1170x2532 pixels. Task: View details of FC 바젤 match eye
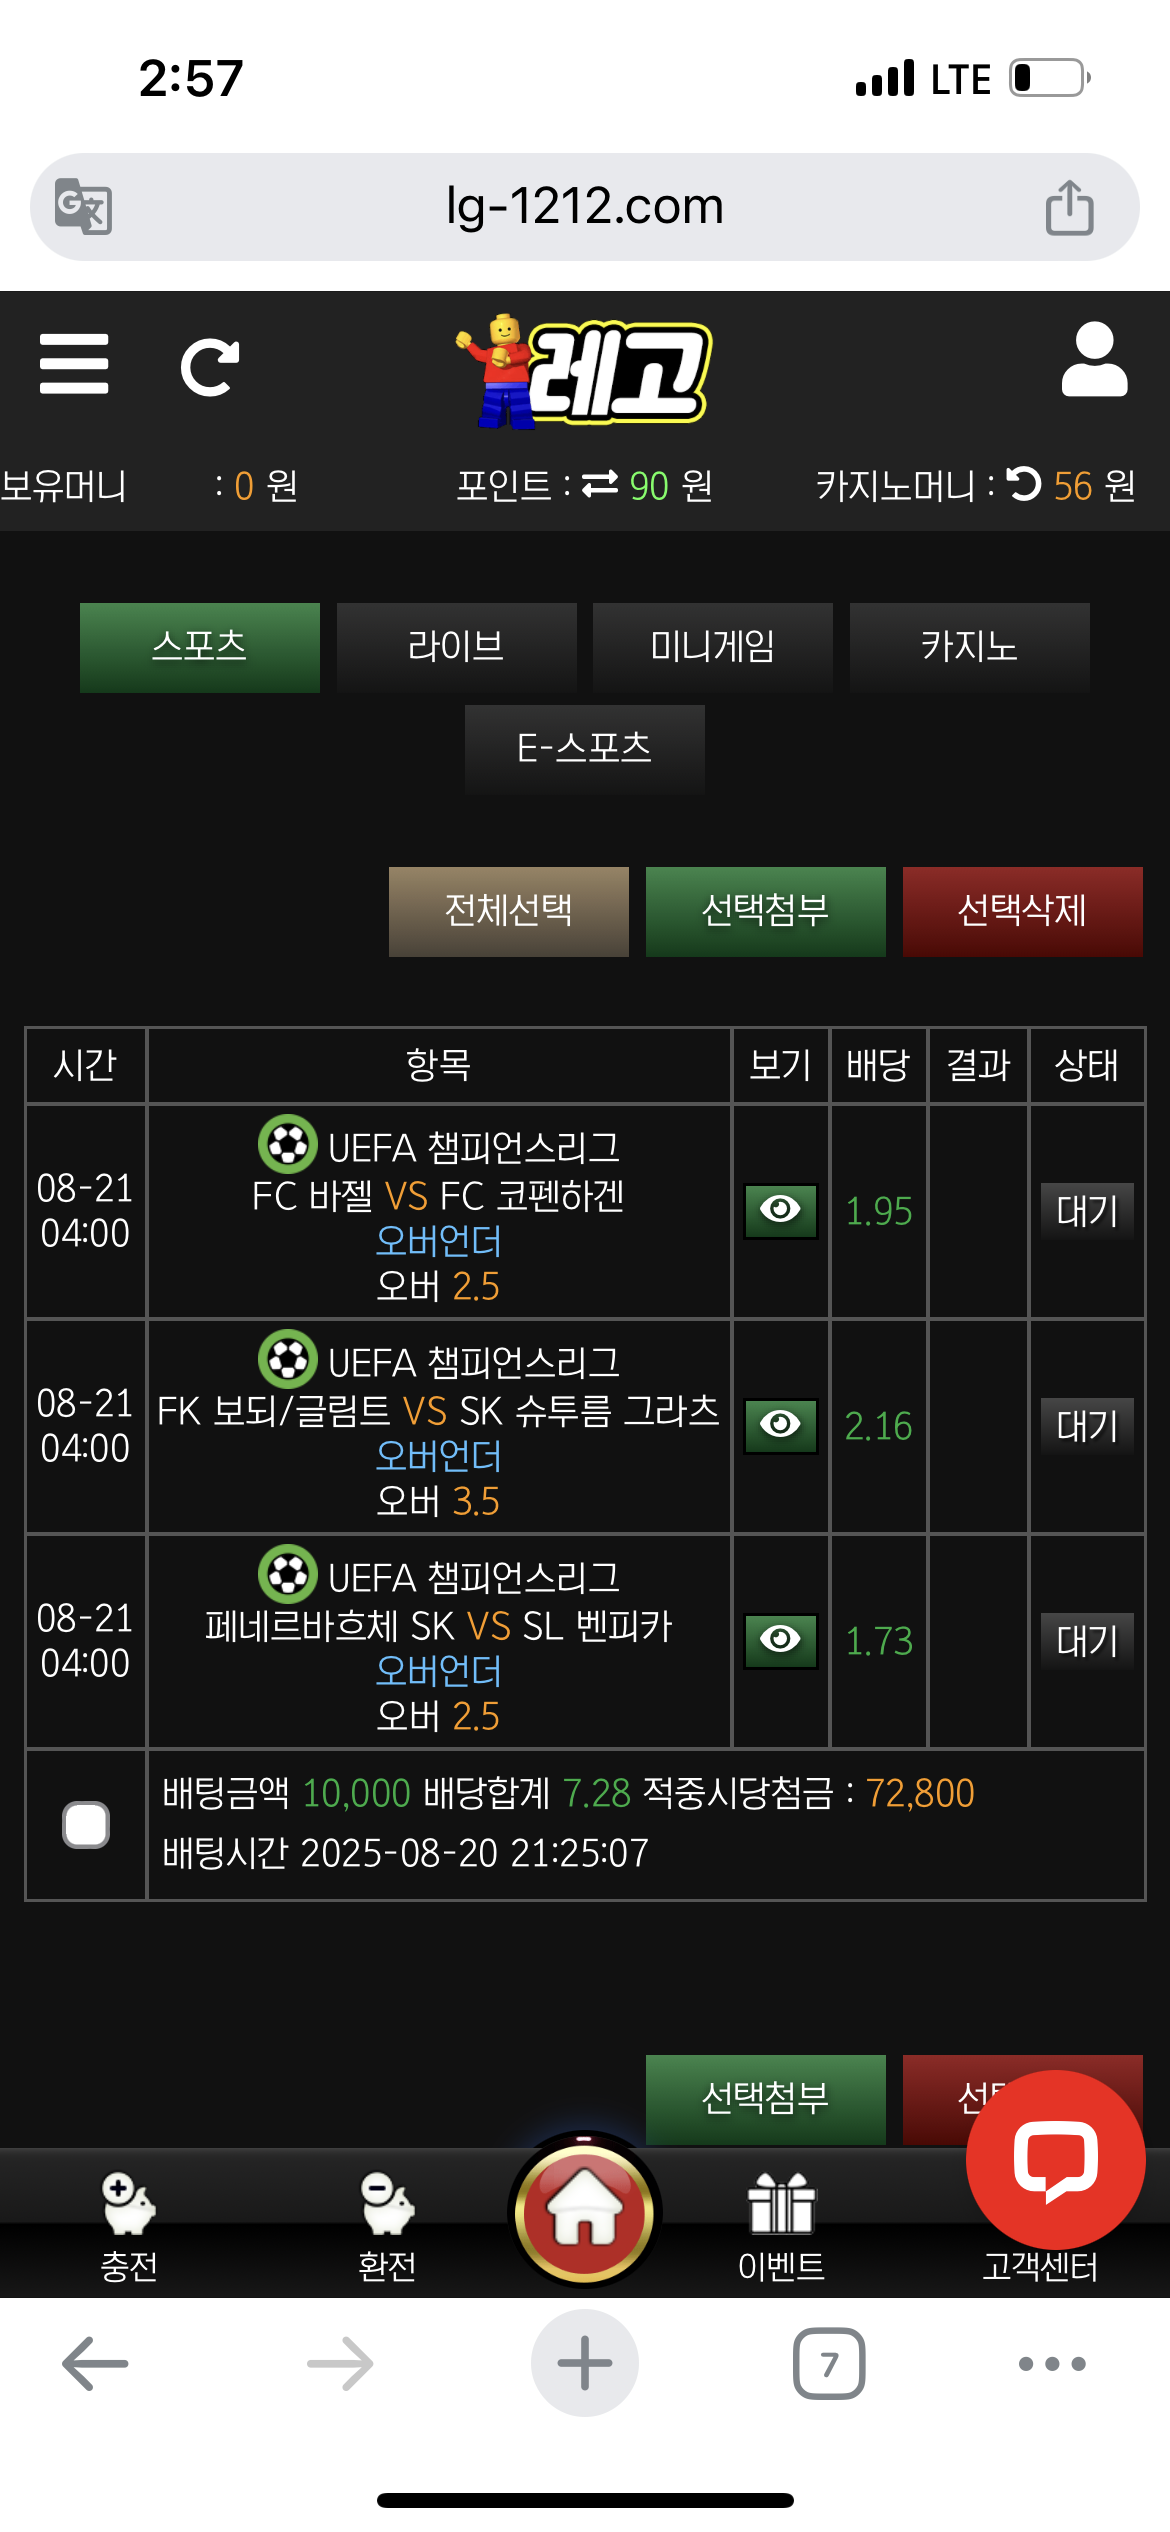point(781,1211)
